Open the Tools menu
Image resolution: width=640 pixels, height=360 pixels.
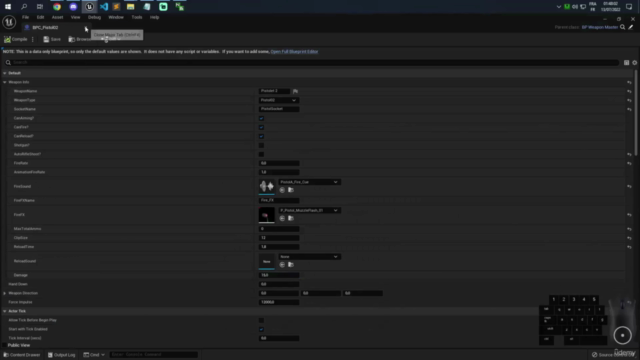pos(137,17)
